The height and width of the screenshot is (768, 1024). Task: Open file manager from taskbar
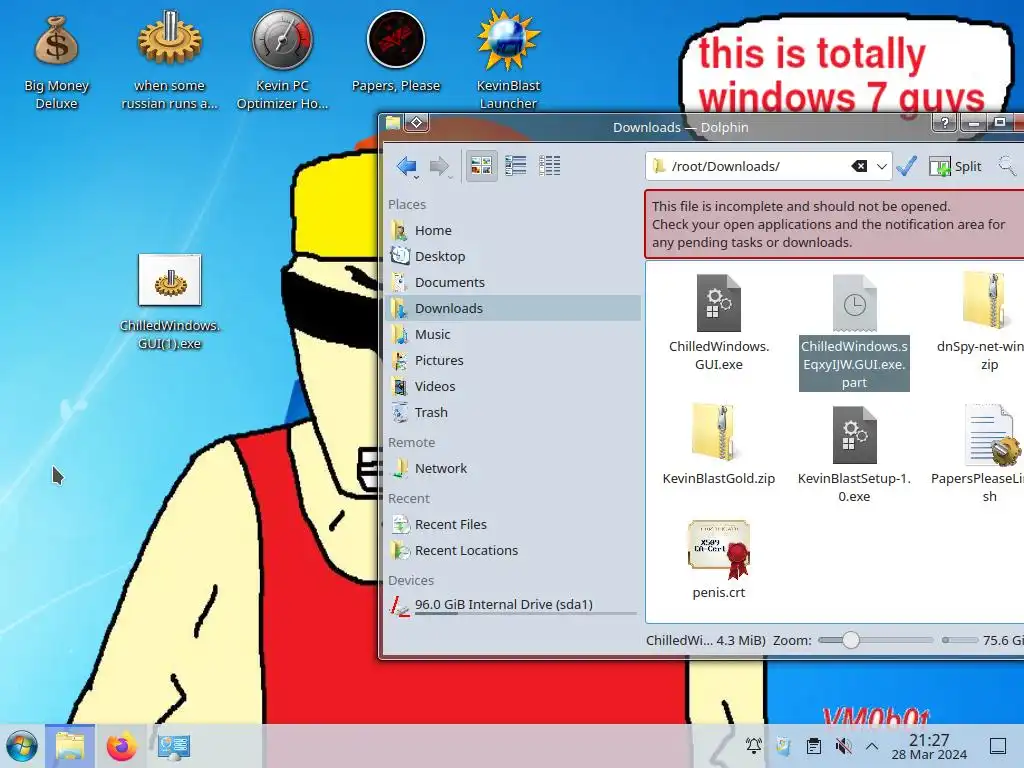pyautogui.click(x=70, y=746)
